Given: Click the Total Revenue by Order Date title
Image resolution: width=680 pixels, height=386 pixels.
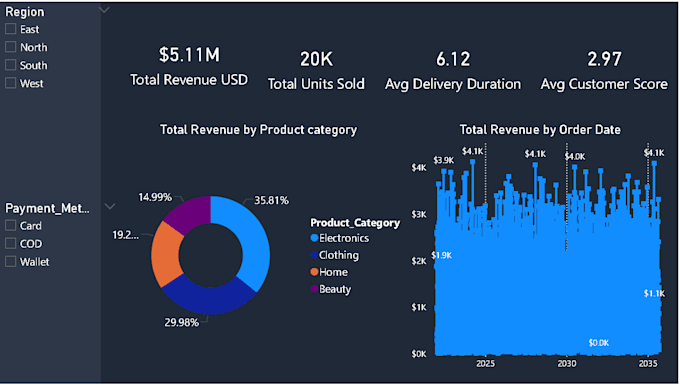Looking at the screenshot, I should (540, 130).
